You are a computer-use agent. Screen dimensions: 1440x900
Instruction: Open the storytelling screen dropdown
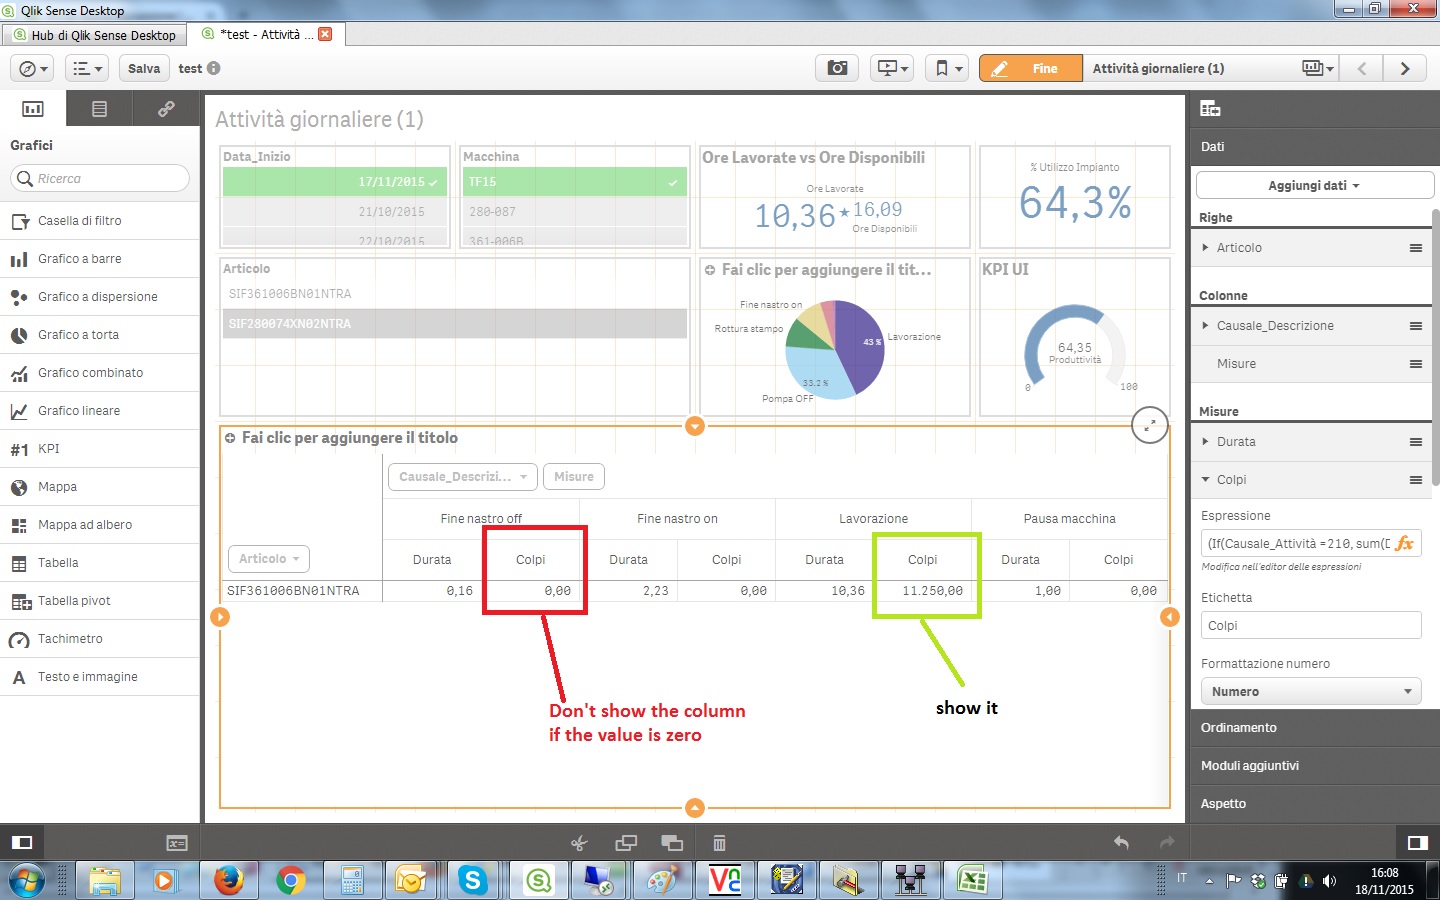pos(892,68)
